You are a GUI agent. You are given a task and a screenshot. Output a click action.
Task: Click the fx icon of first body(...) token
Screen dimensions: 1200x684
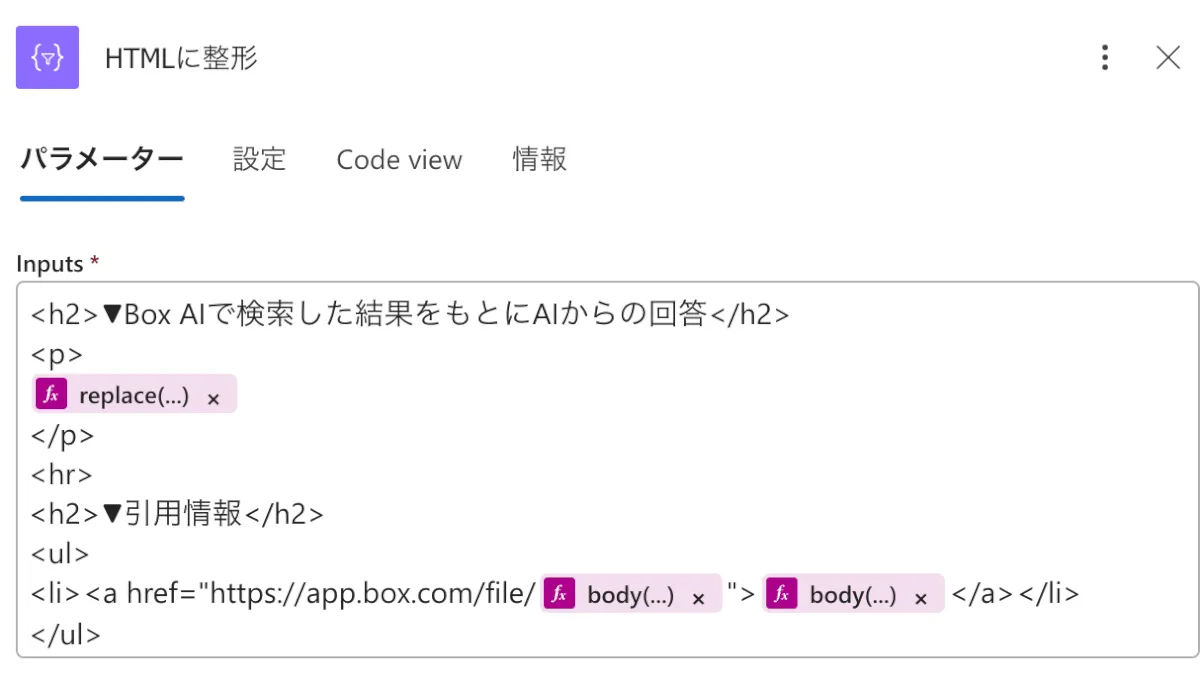point(559,594)
